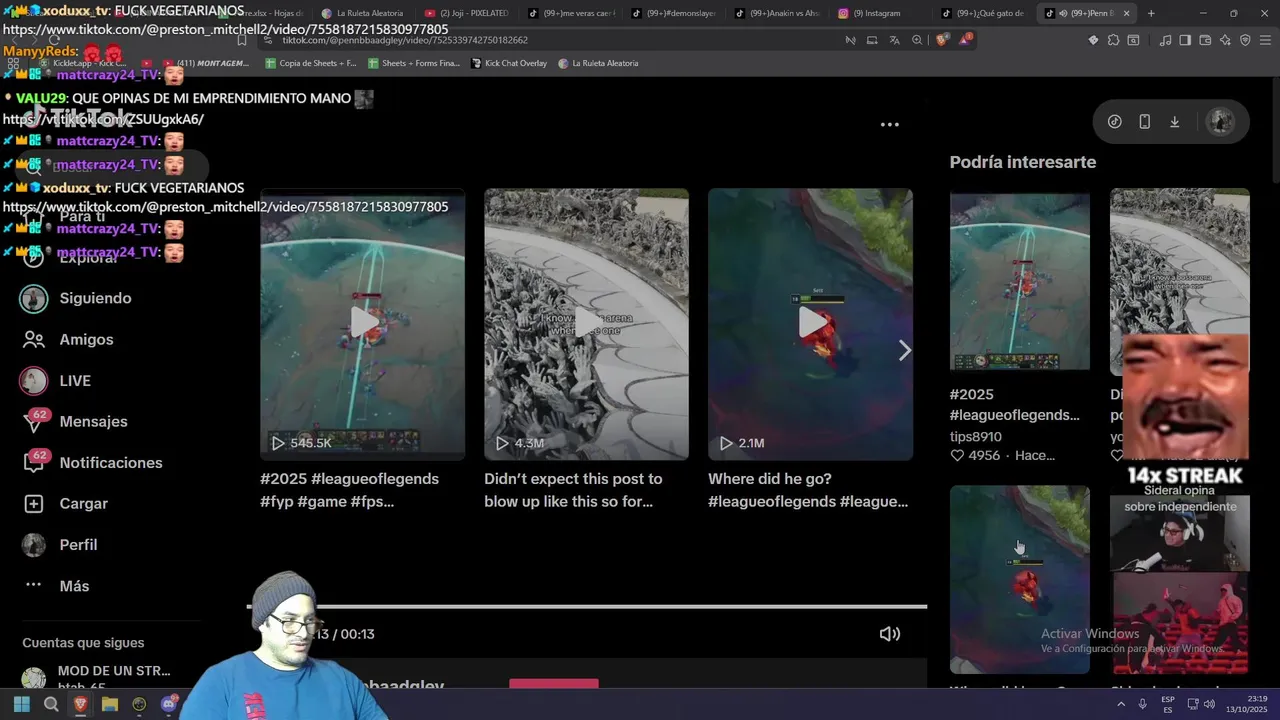The image size is (1280, 720).
Task: Open Leo AI sparkle icon
Action: [1225, 40]
